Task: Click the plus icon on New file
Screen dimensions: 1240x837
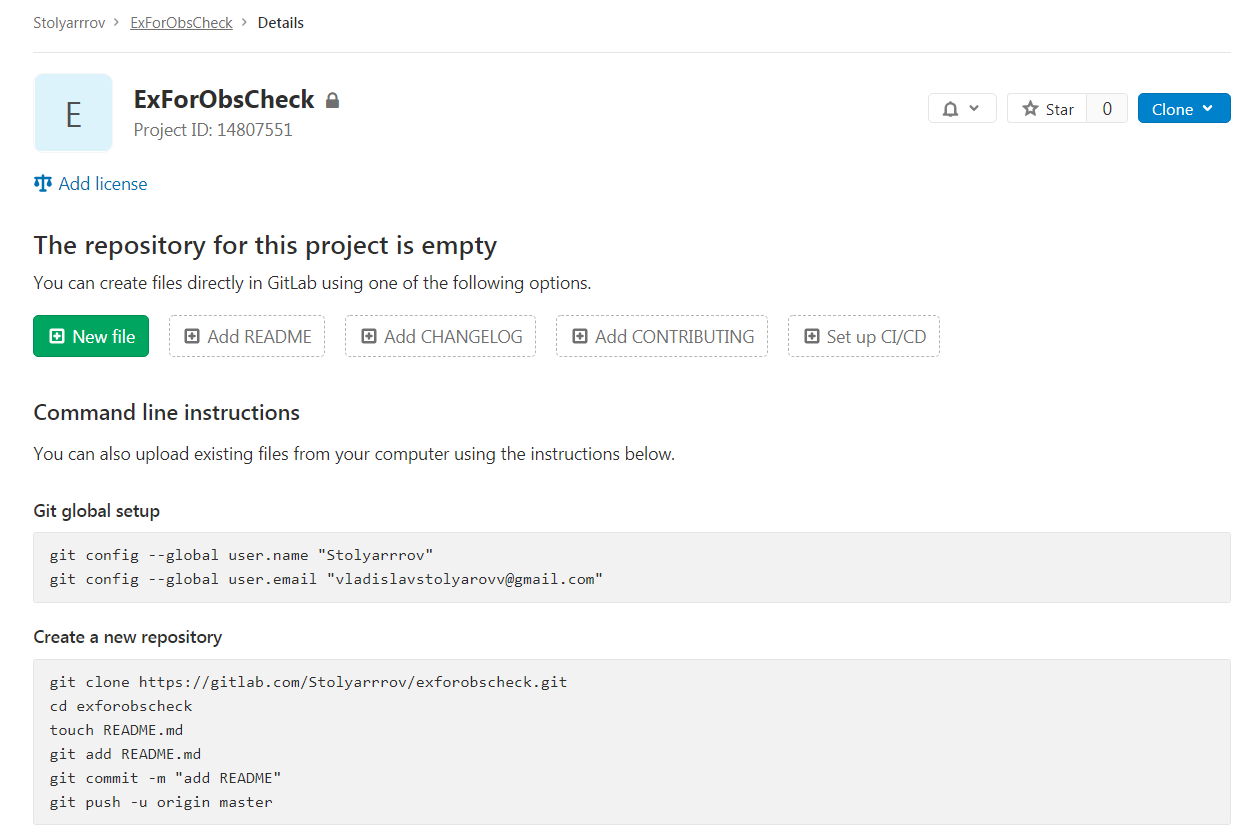Action: pos(57,337)
